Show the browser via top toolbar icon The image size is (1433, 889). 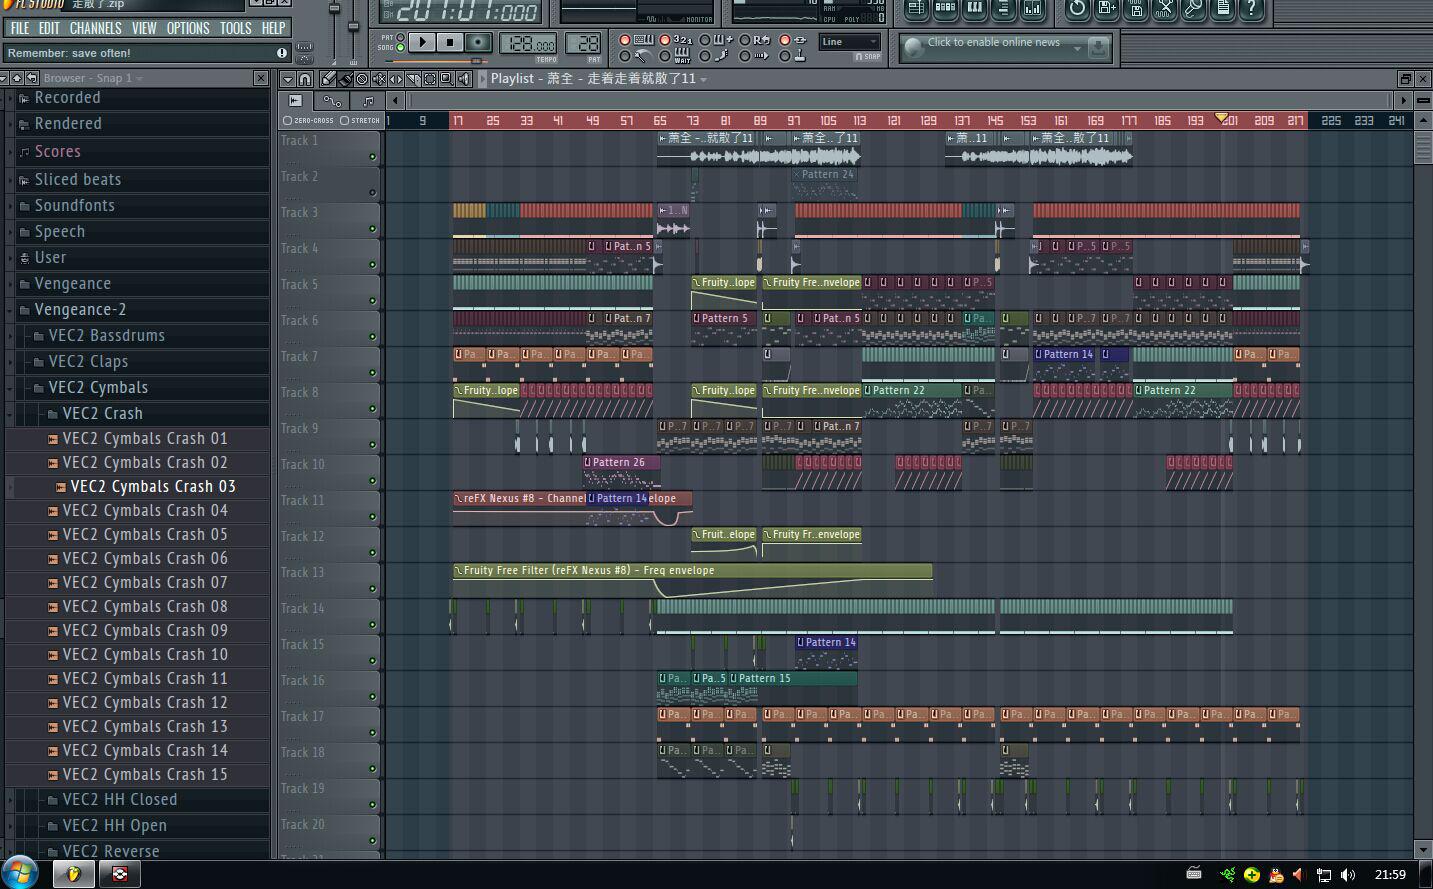(x=1003, y=8)
